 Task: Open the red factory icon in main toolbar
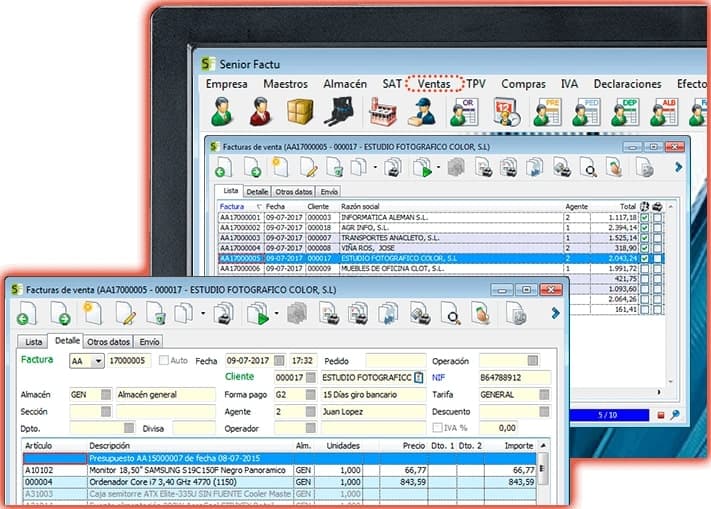382,111
